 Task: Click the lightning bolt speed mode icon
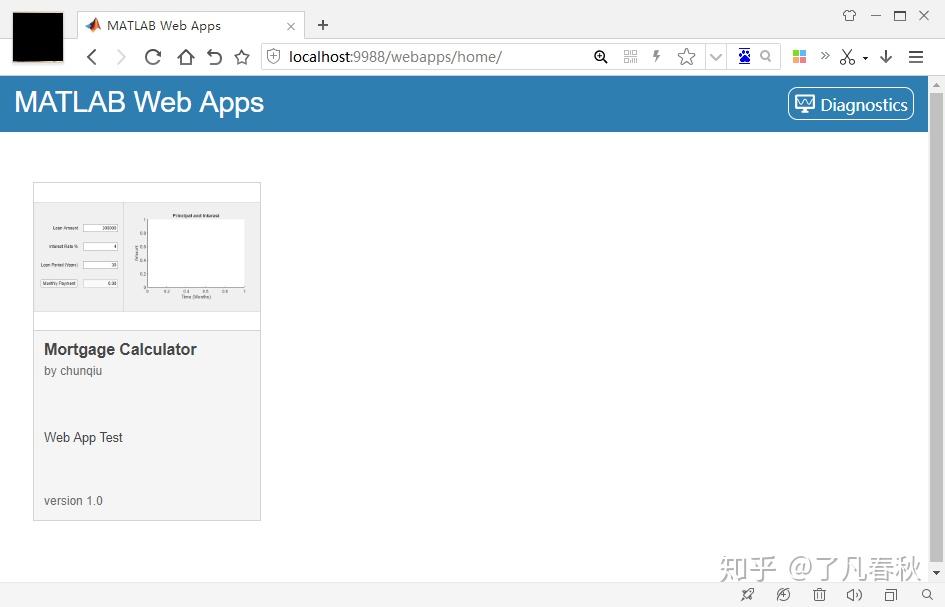tap(656, 57)
